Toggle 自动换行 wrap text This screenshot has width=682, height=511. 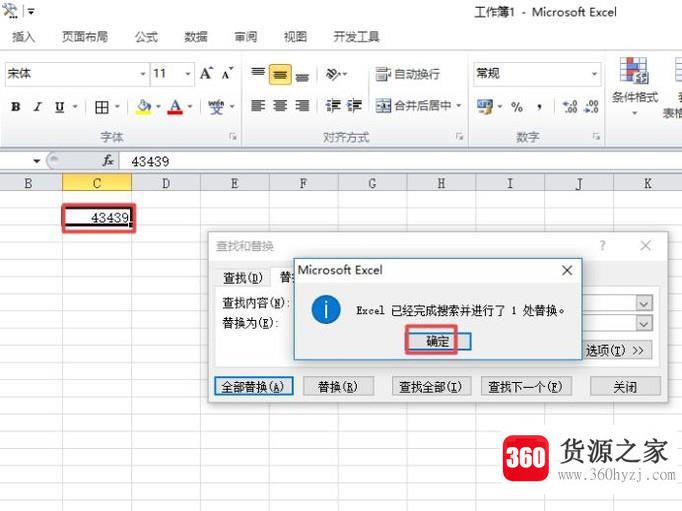click(408, 74)
